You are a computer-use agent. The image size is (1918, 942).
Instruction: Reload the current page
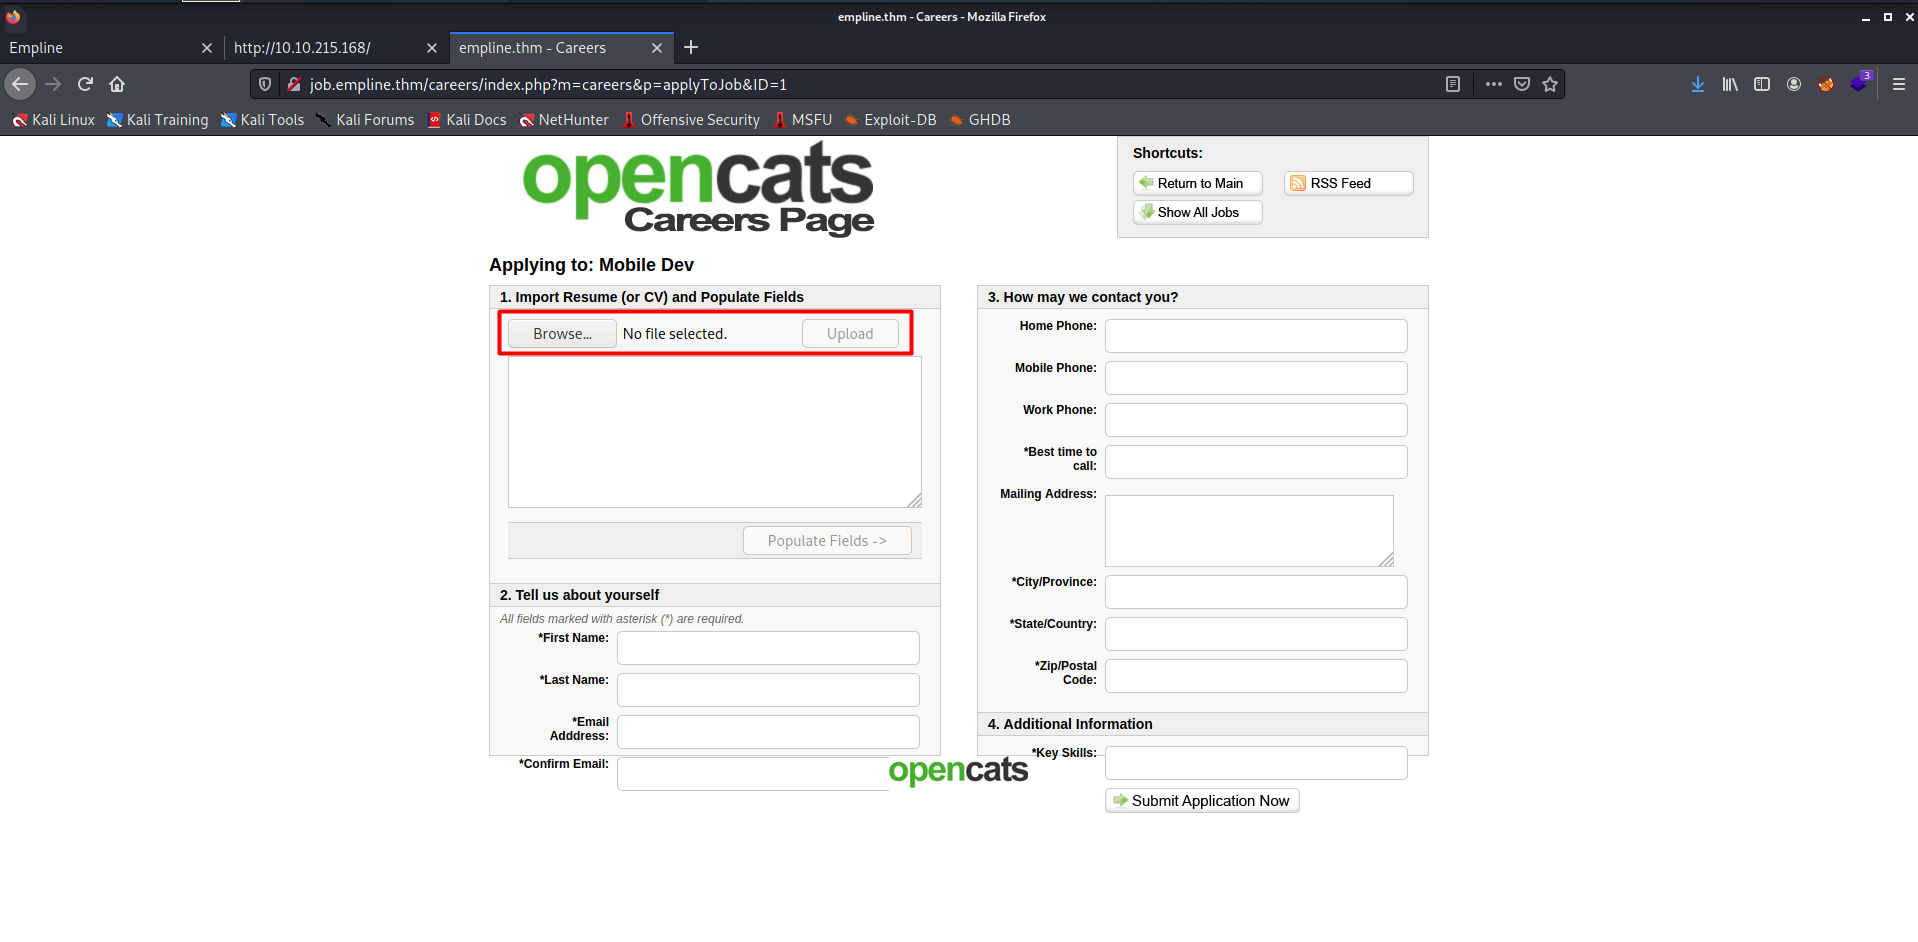click(85, 84)
